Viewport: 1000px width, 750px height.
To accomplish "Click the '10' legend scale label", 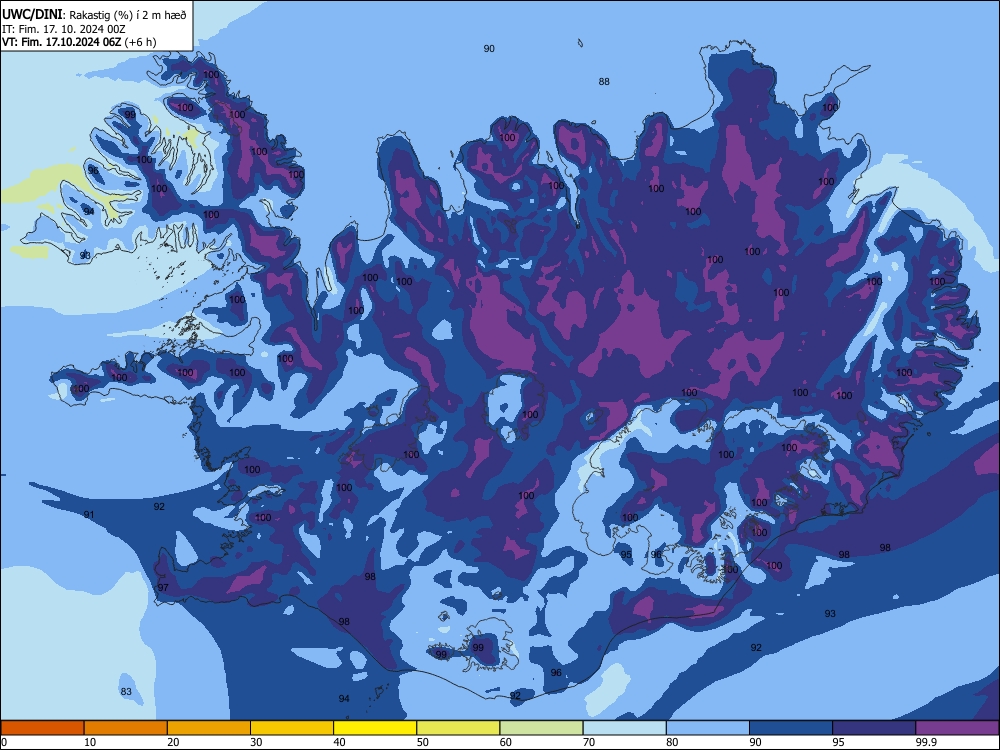I will (x=90, y=742).
